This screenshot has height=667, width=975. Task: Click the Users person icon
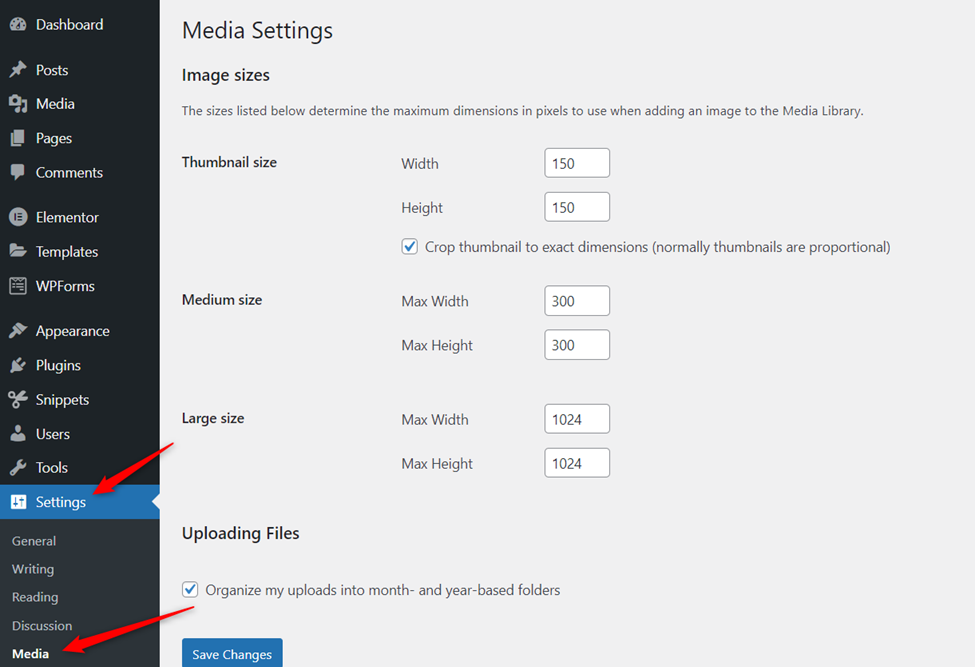click(18, 433)
